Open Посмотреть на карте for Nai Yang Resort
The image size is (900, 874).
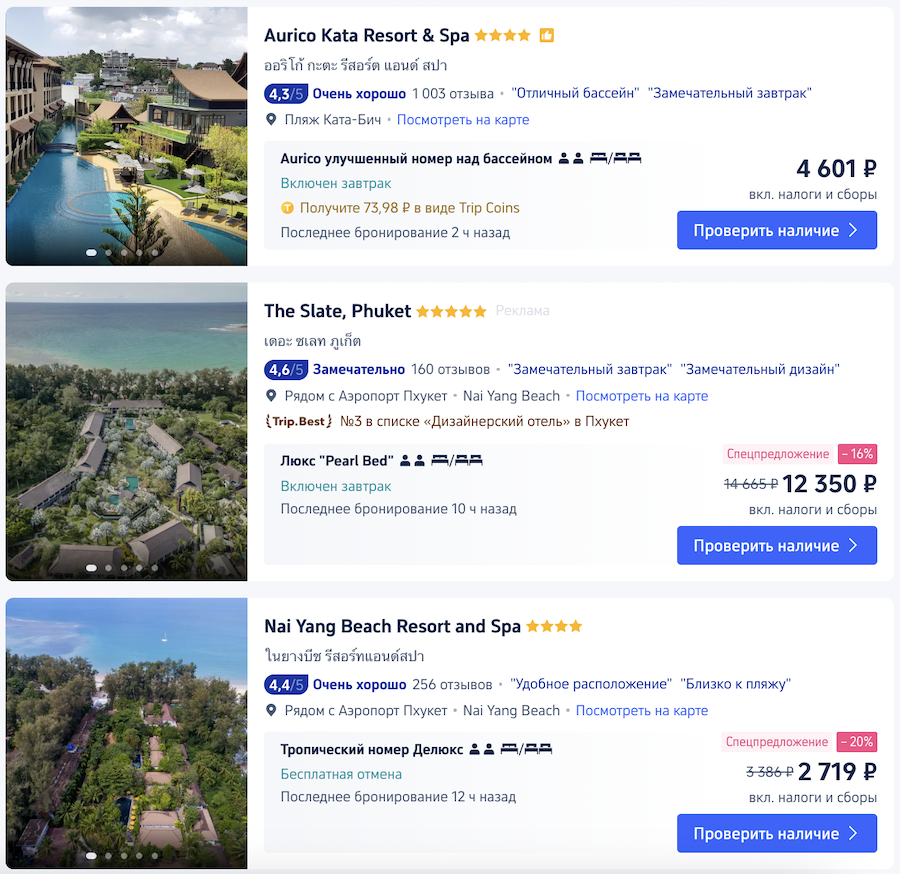pyautogui.click(x=641, y=711)
